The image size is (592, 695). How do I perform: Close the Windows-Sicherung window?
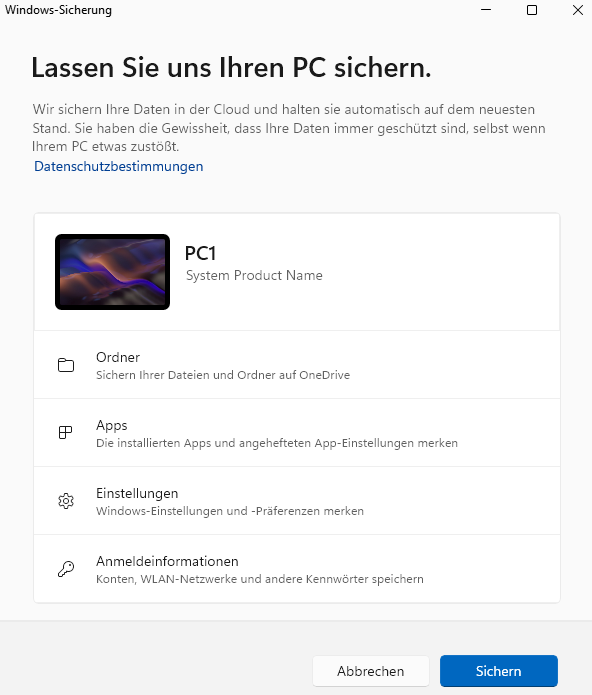[x=577, y=10]
